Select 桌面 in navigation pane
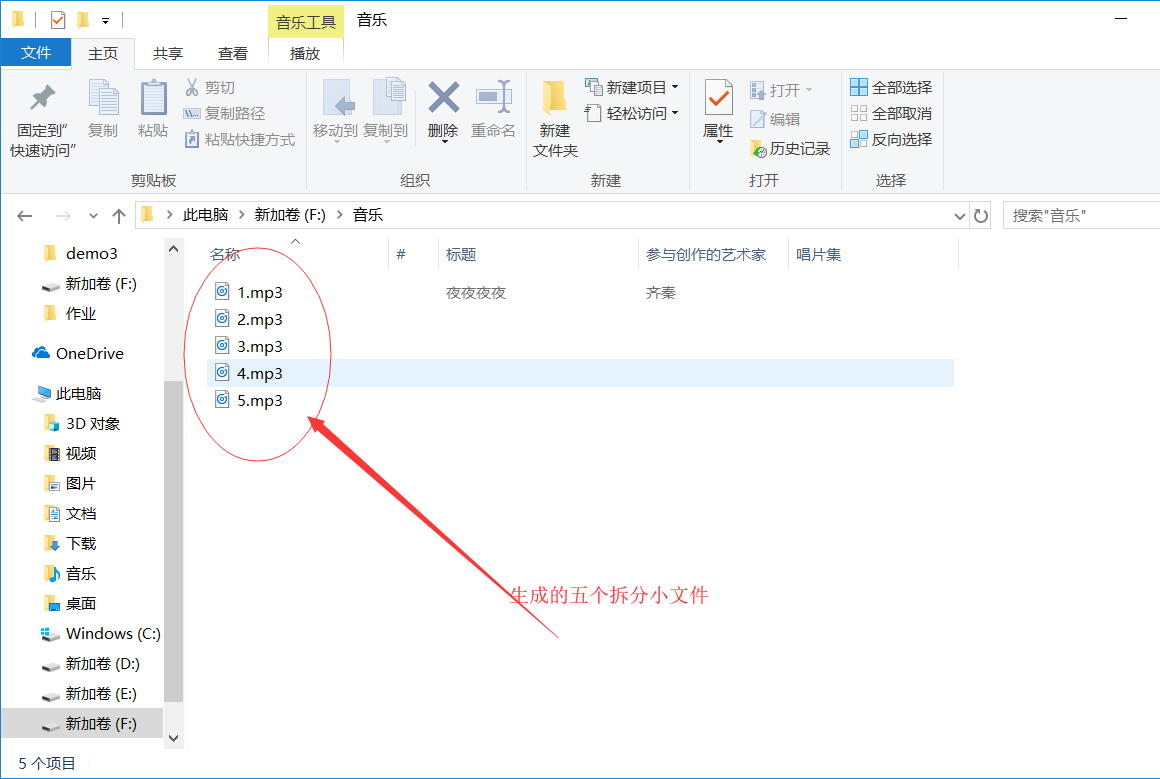 pyautogui.click(x=70, y=604)
